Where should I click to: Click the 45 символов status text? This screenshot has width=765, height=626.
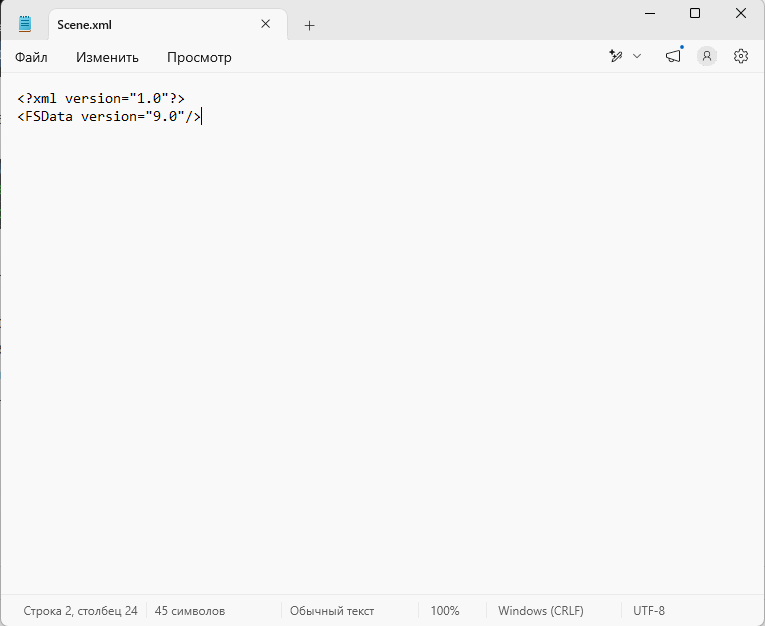click(x=190, y=610)
